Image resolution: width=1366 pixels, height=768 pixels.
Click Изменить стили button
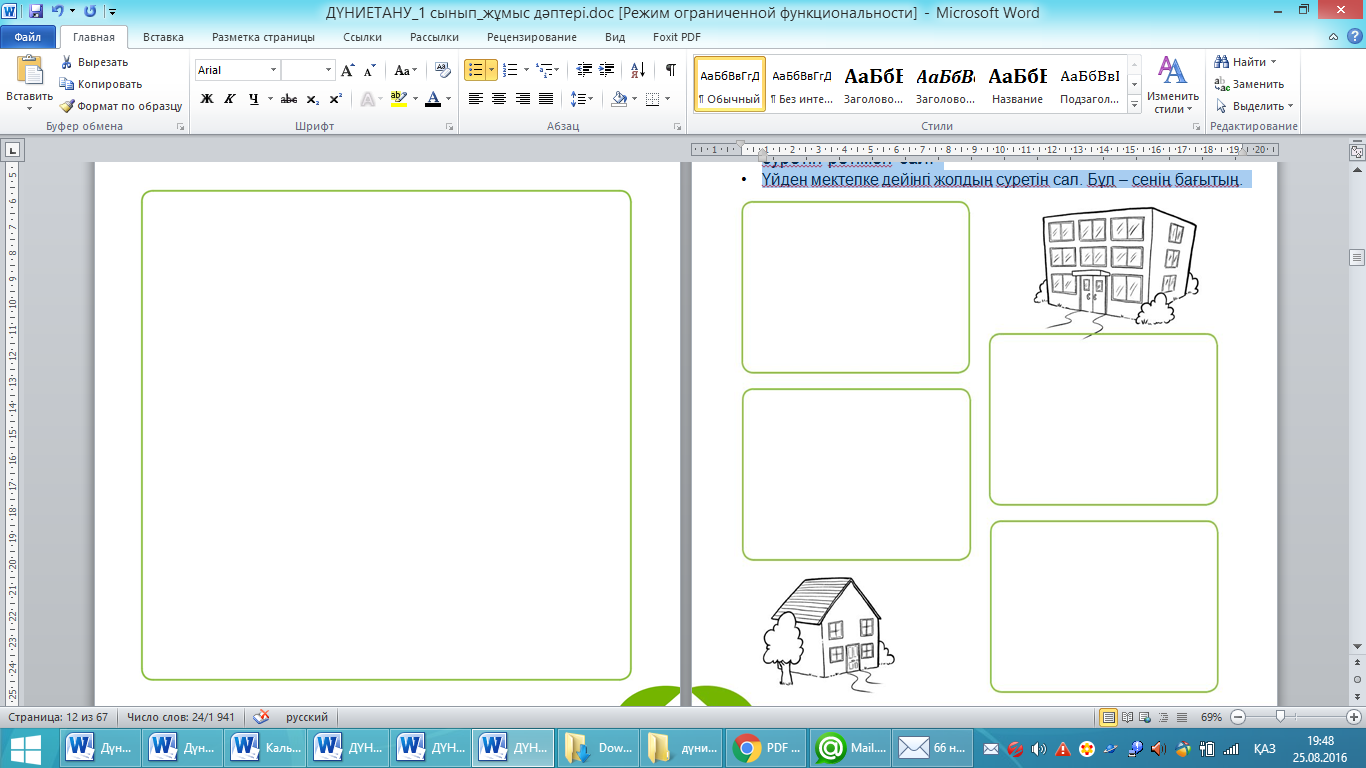pyautogui.click(x=1172, y=84)
